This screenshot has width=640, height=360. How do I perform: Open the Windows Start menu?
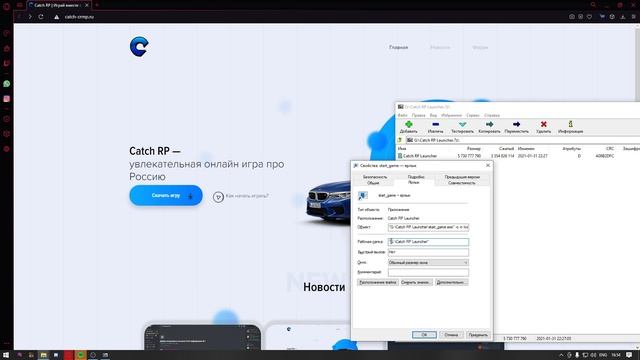click(6, 355)
